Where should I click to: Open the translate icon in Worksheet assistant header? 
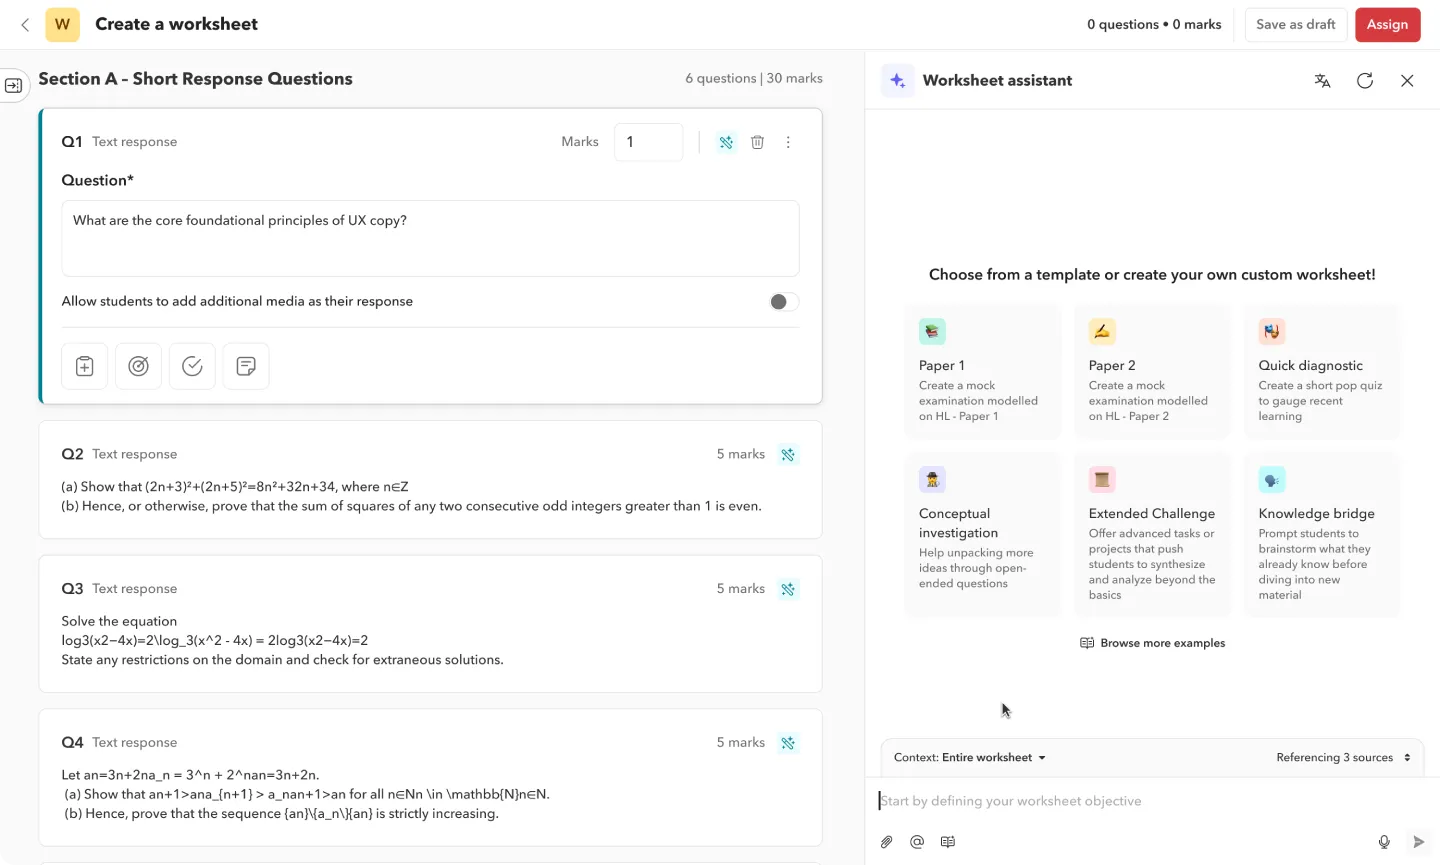click(x=1322, y=80)
